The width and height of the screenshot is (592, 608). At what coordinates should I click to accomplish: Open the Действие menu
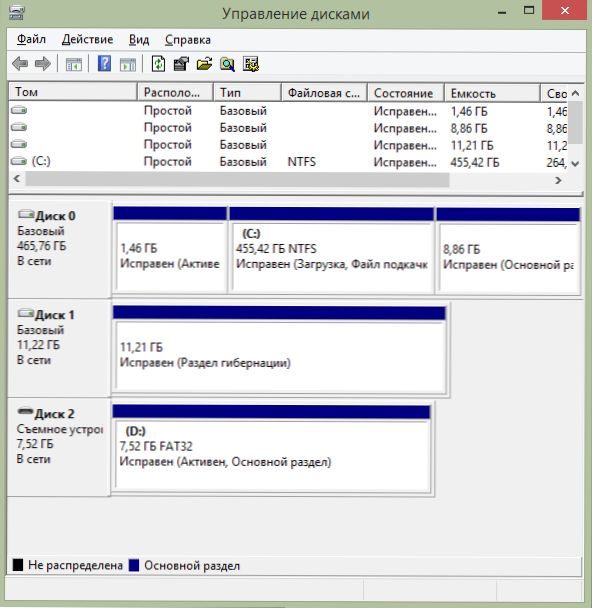(87, 39)
